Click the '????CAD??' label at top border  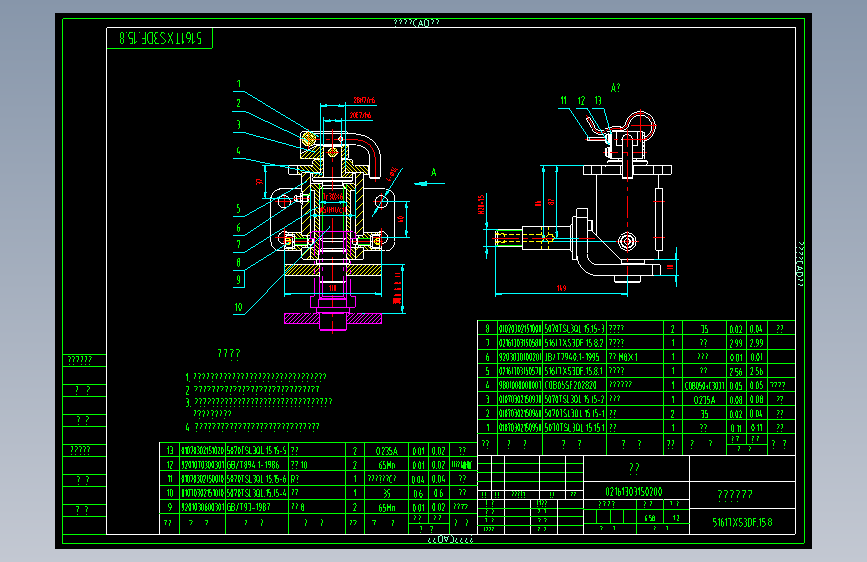416,22
